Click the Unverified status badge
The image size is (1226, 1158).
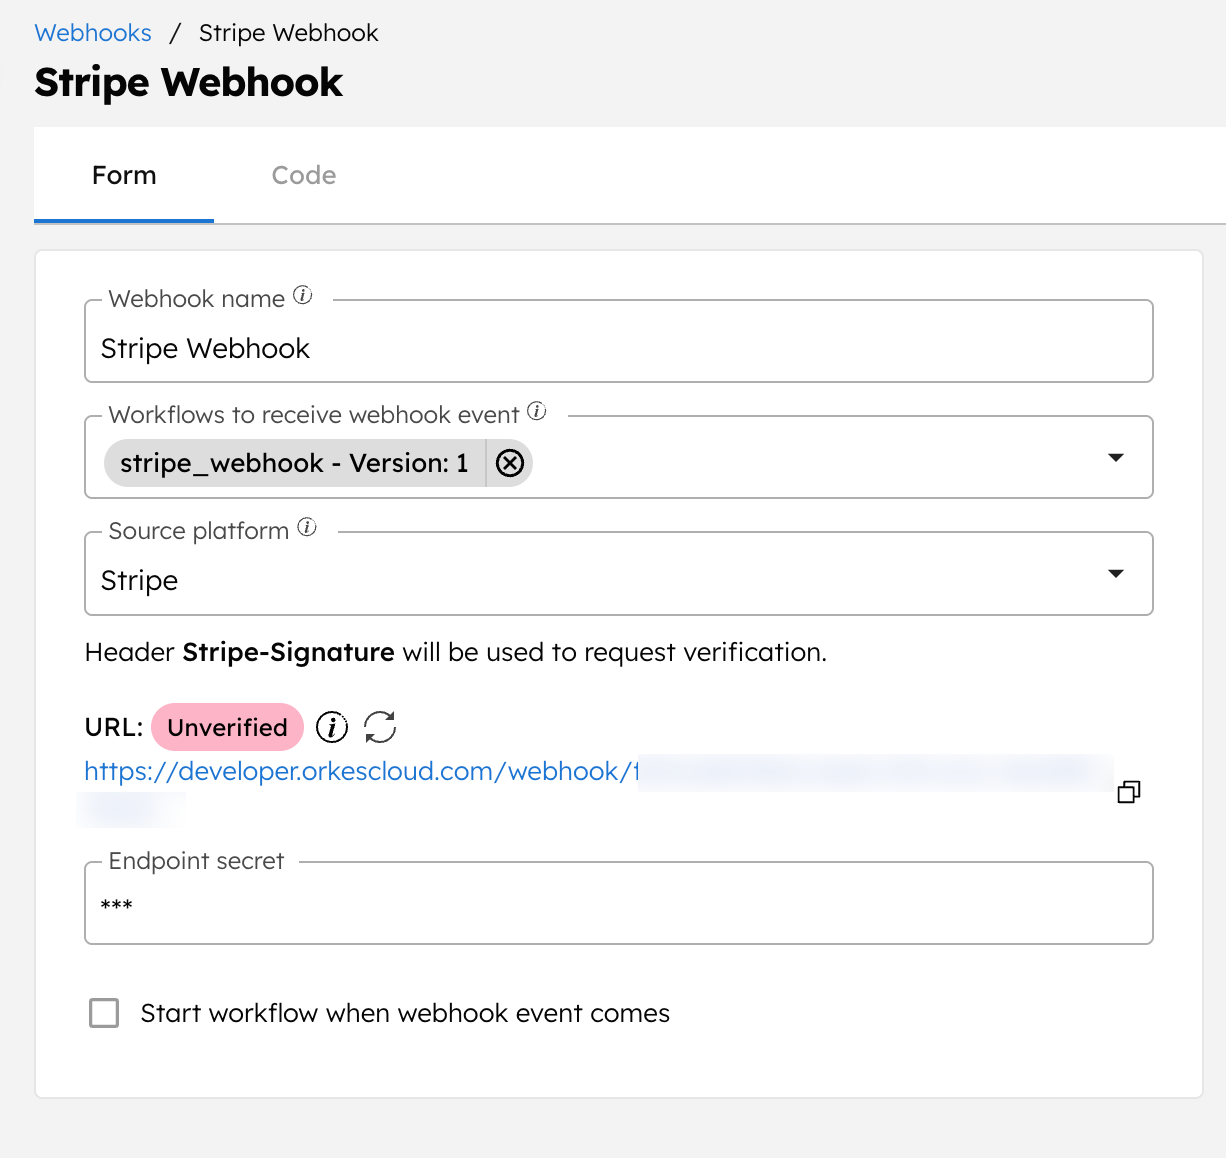coord(227,727)
